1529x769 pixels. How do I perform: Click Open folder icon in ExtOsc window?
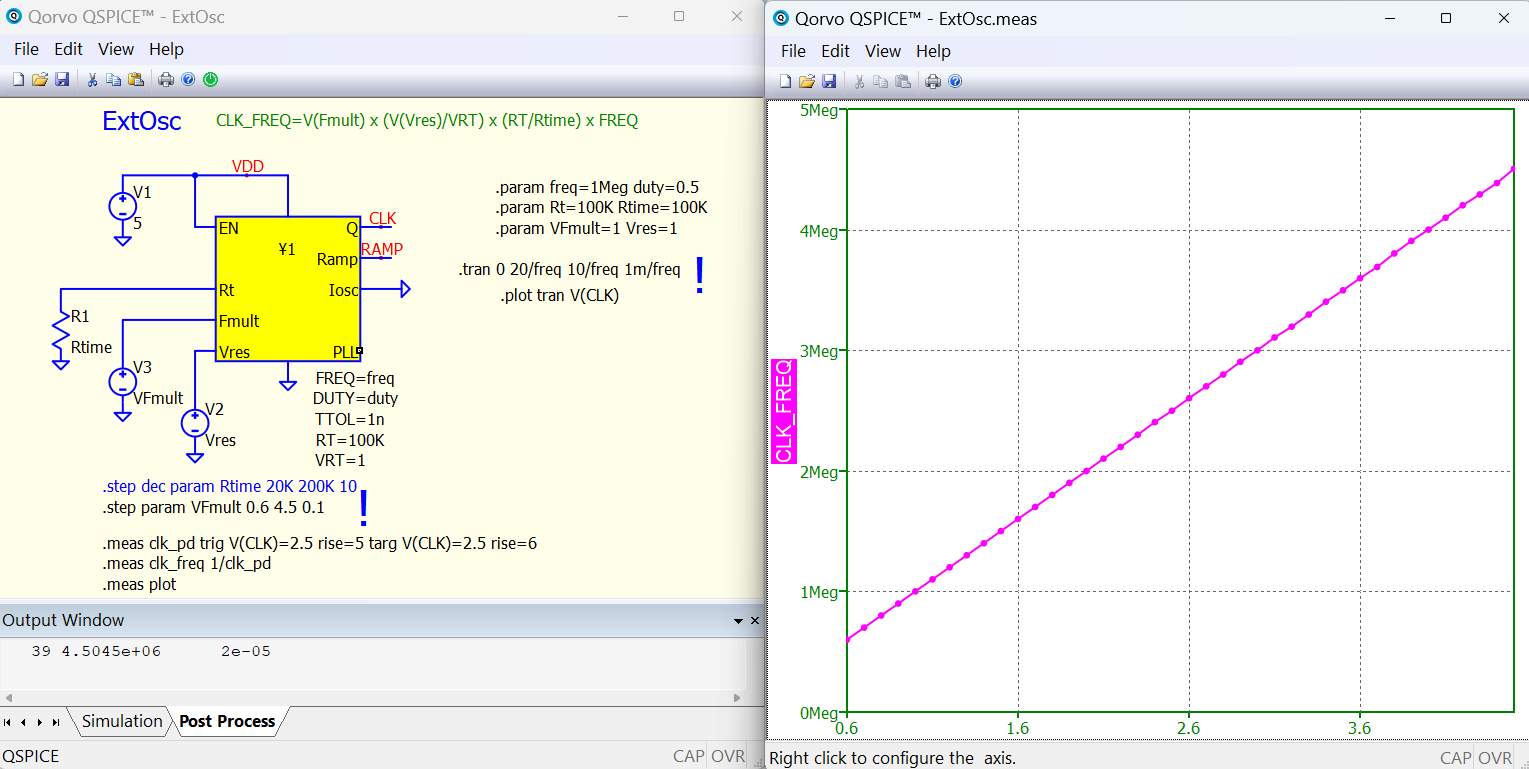40,80
